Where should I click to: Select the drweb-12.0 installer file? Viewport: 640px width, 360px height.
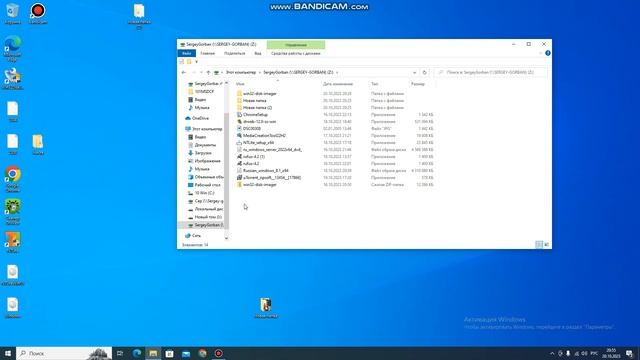coord(259,122)
